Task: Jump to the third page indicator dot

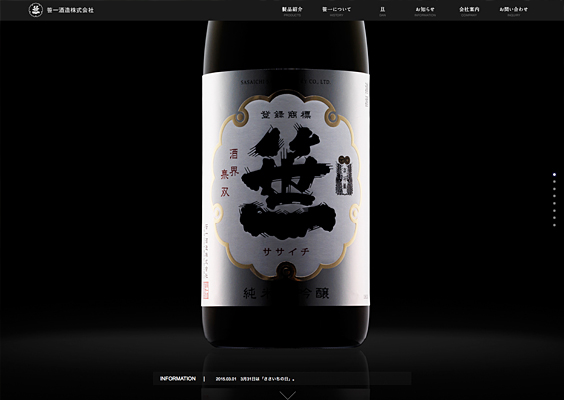Action: pyautogui.click(x=554, y=189)
